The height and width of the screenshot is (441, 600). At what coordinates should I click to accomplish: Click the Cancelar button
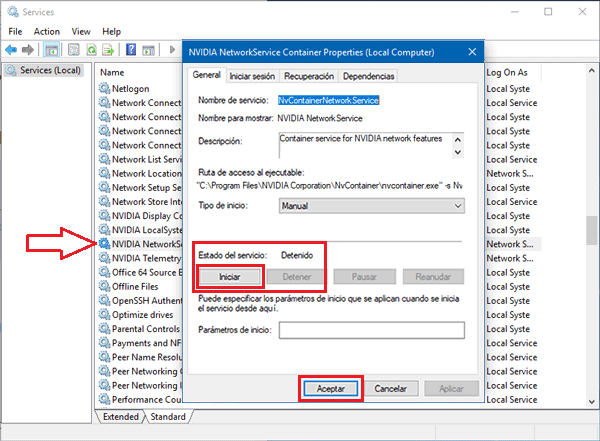[x=391, y=389]
